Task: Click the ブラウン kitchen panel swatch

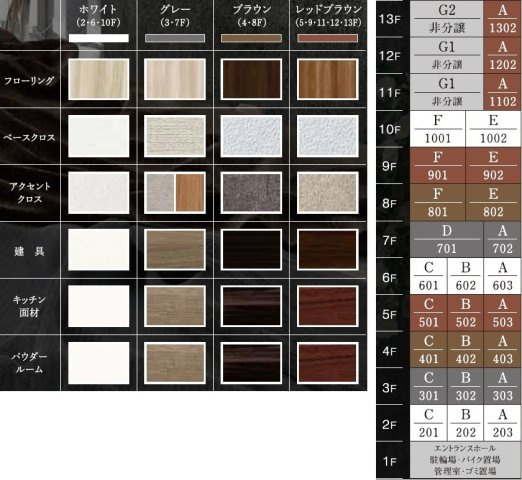Action: [251, 306]
